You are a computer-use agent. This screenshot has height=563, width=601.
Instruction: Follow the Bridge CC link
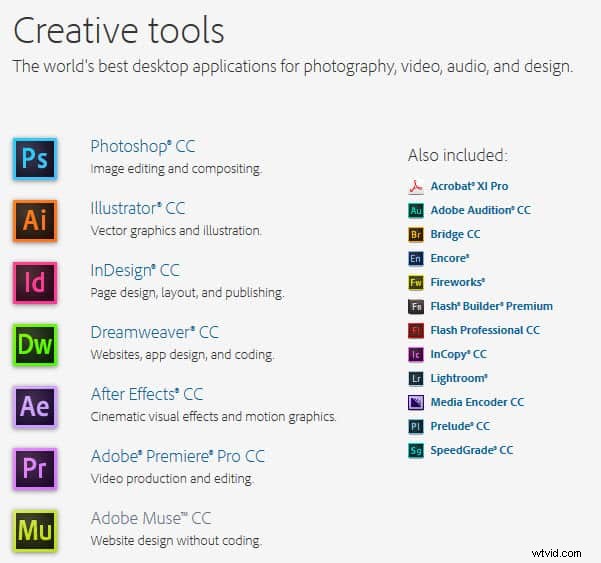coord(455,235)
